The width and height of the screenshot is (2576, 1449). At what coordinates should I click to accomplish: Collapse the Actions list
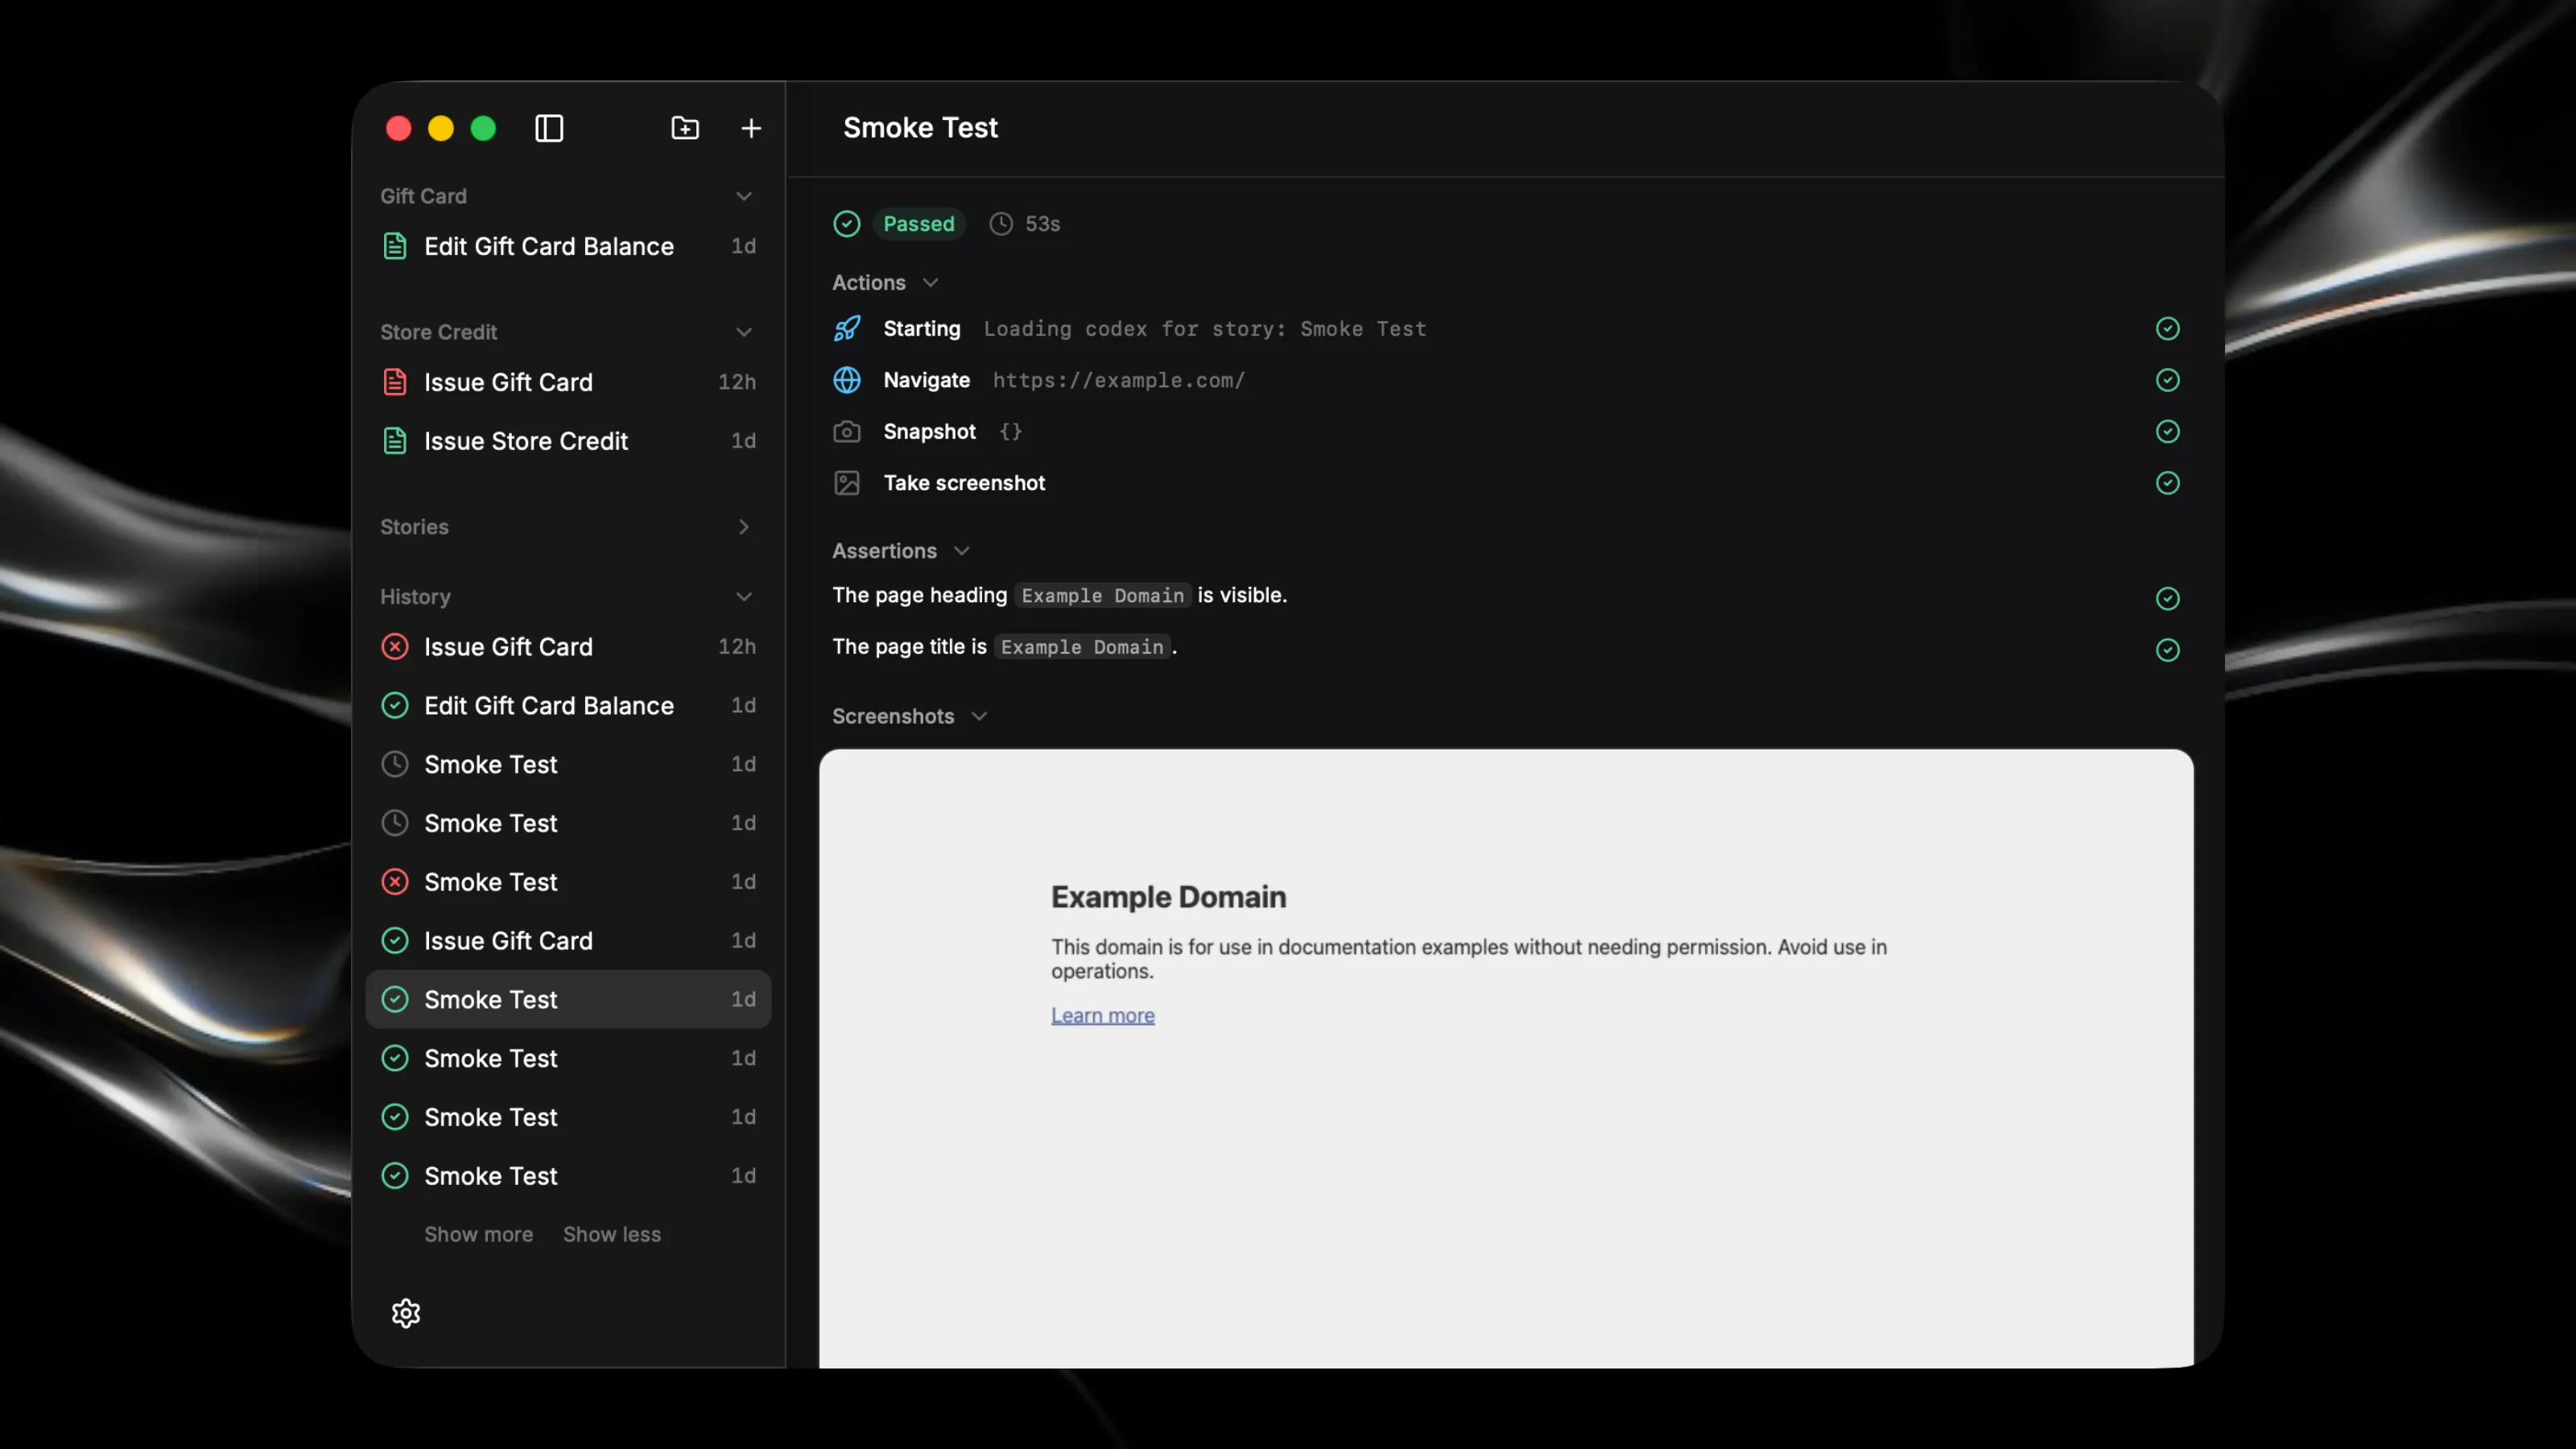[x=930, y=283]
